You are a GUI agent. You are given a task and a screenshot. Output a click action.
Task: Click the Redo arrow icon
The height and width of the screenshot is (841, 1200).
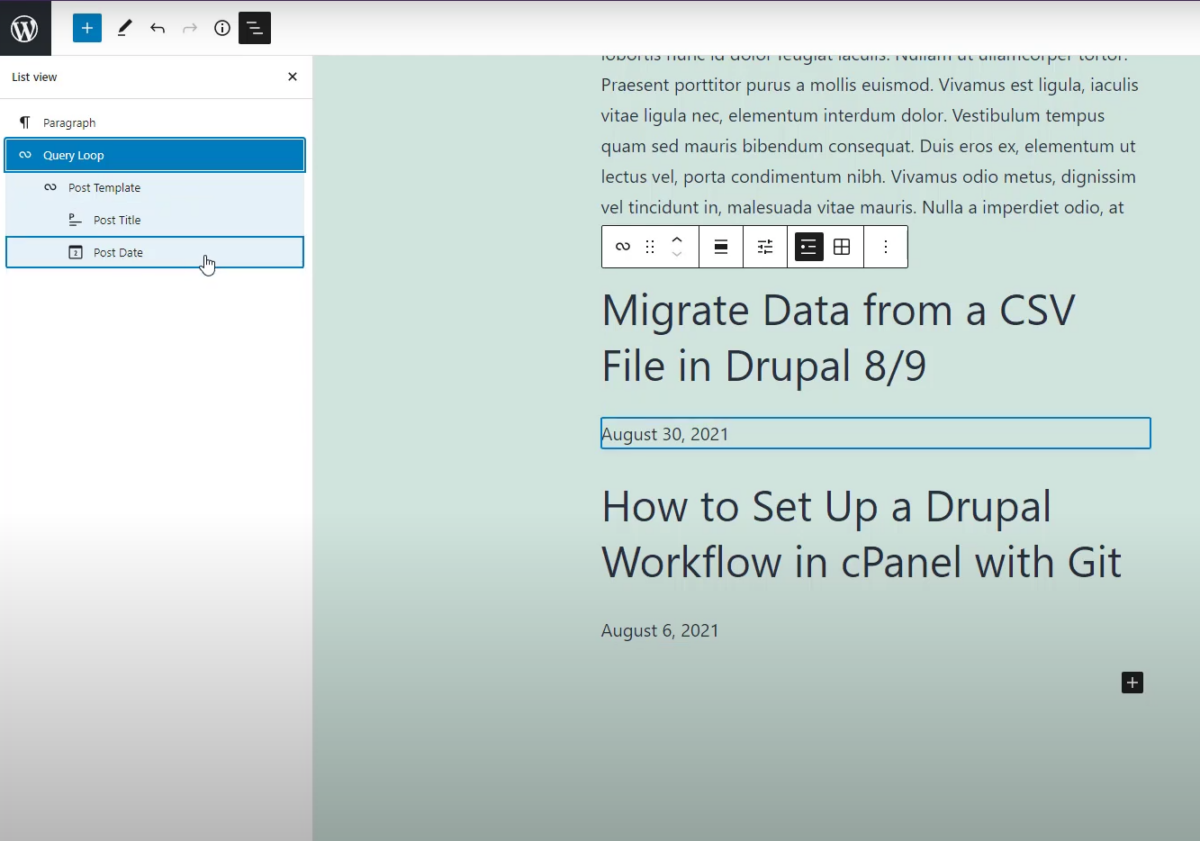(x=190, y=28)
